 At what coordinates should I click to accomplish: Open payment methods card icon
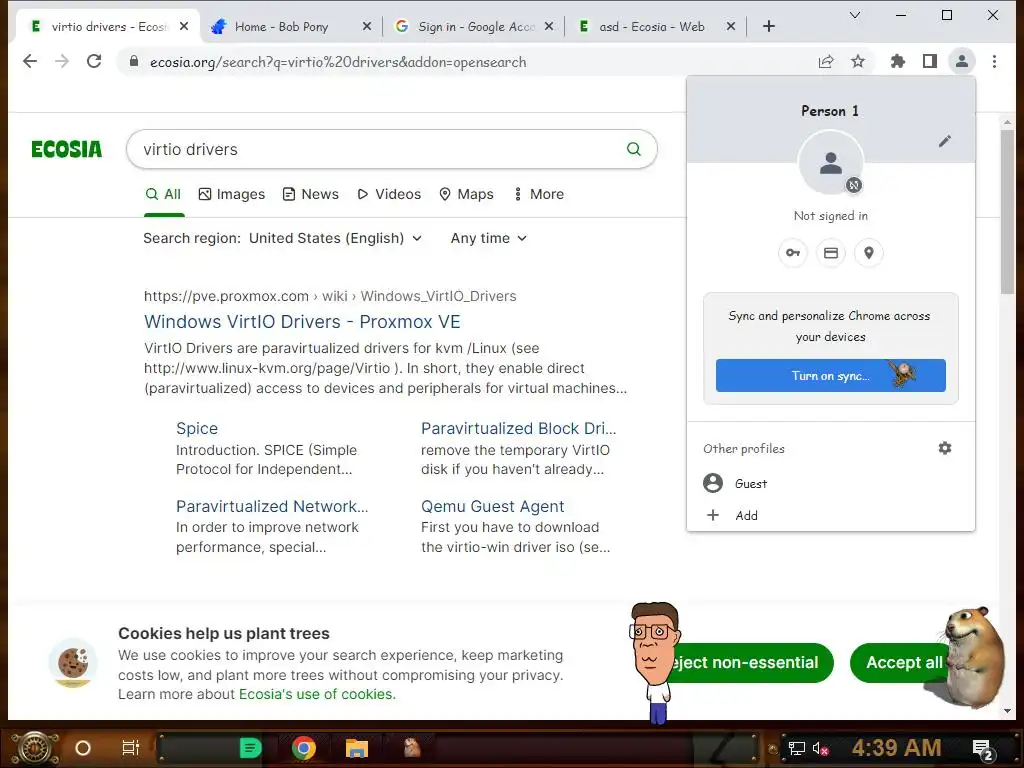pos(831,253)
